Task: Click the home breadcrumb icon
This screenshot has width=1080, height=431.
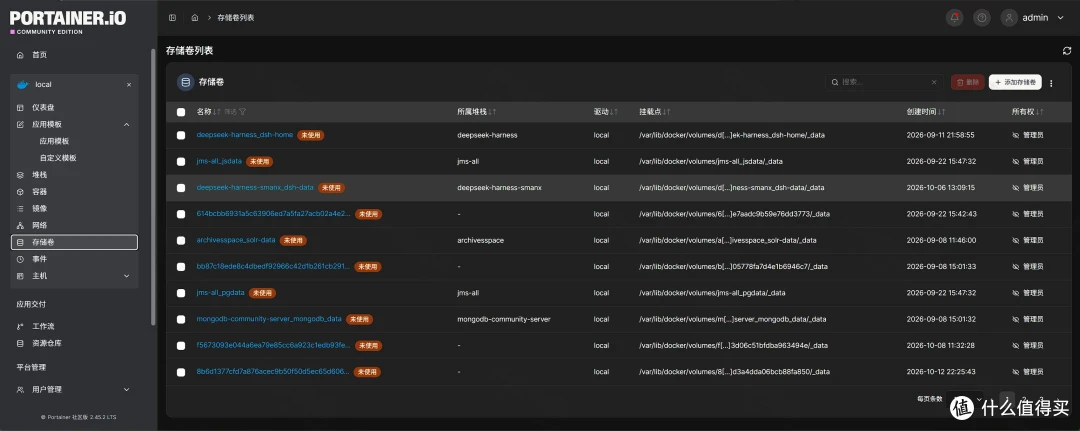Action: coord(196,18)
